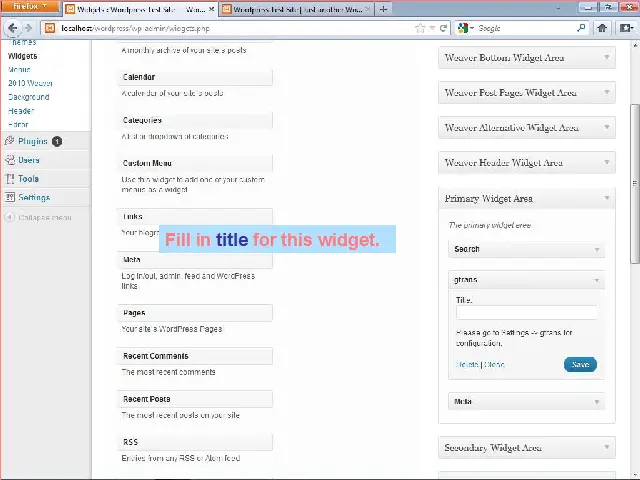640x480 pixels.
Task: Click the Plugins menu icon in sidebar
Action: 9,141
